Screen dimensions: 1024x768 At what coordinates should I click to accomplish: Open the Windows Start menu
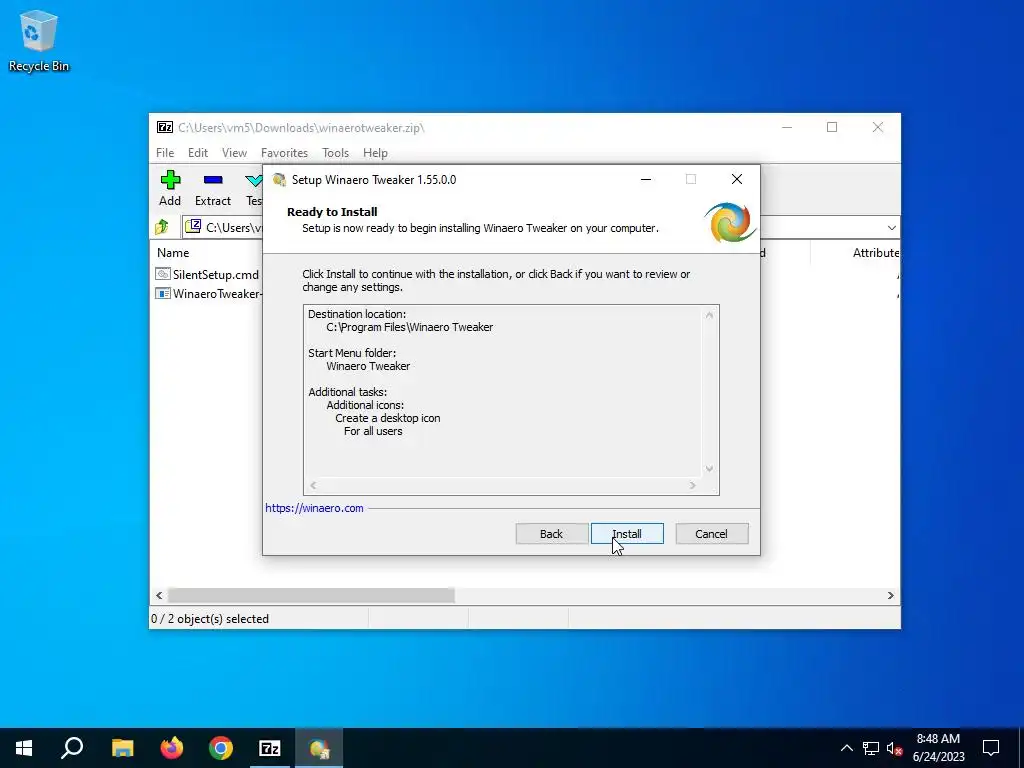(x=24, y=748)
